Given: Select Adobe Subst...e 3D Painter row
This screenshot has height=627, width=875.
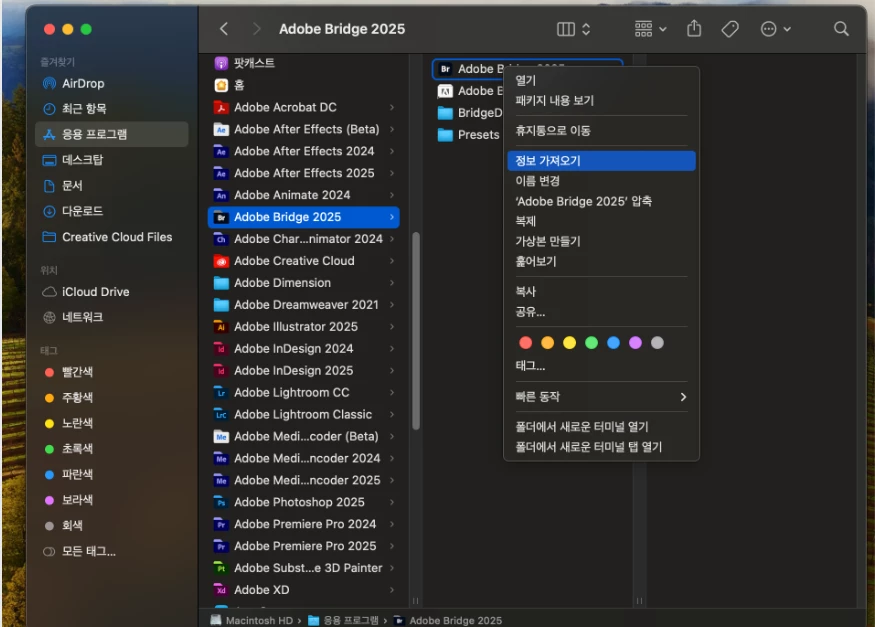Looking at the screenshot, I should click(x=304, y=568).
